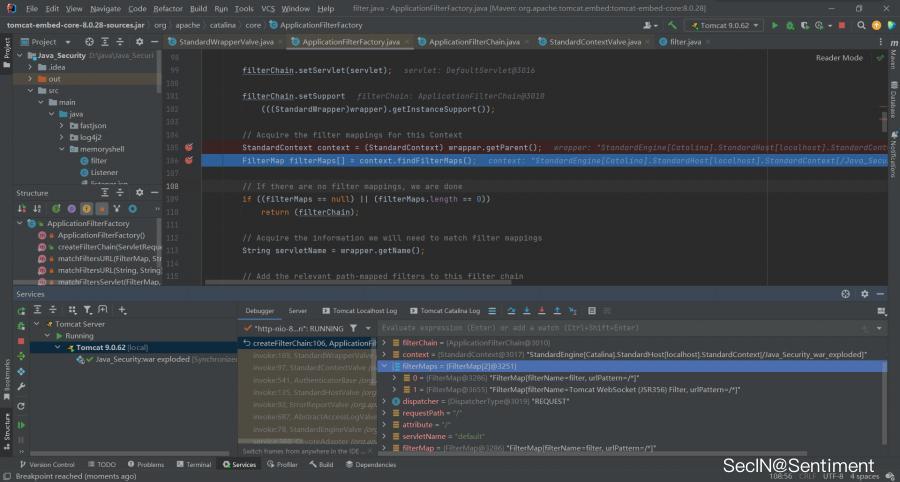Toggle breakpoint on line 105
Screen dimensions: 900x482
click(x=189, y=147)
